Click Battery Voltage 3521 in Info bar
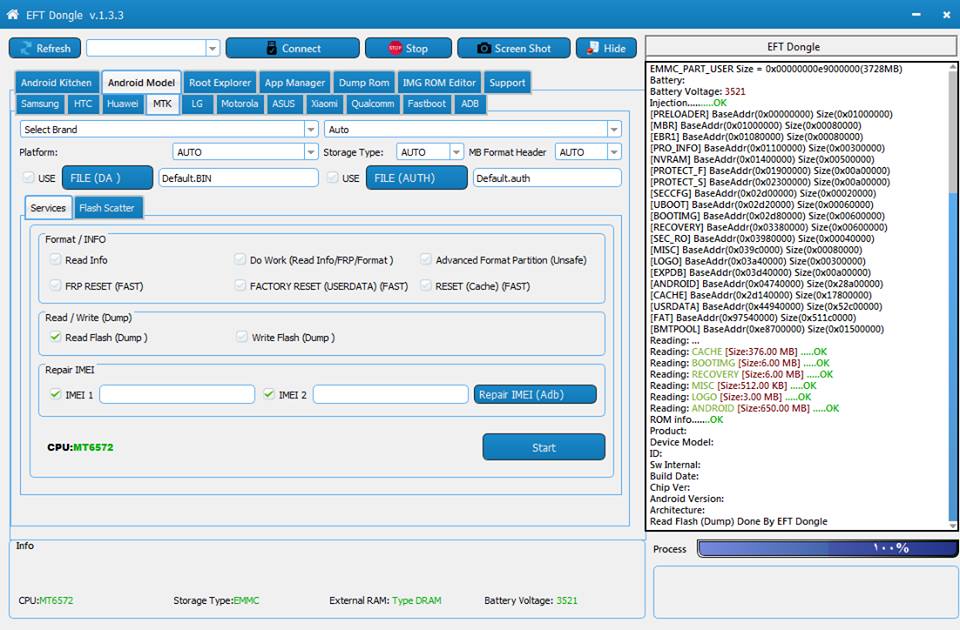This screenshot has height=630, width=960. pyautogui.click(x=531, y=600)
